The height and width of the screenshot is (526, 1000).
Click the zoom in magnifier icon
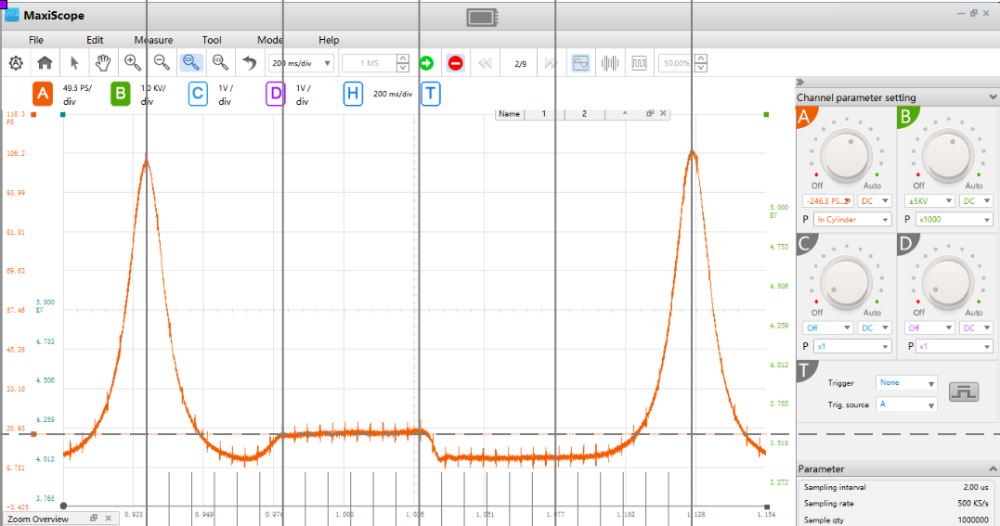click(132, 63)
